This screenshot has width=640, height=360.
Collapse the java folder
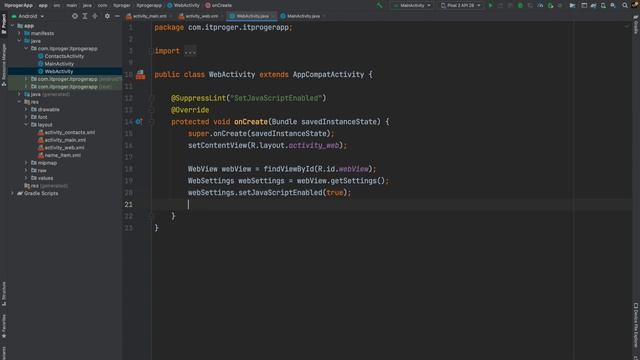coord(19,41)
